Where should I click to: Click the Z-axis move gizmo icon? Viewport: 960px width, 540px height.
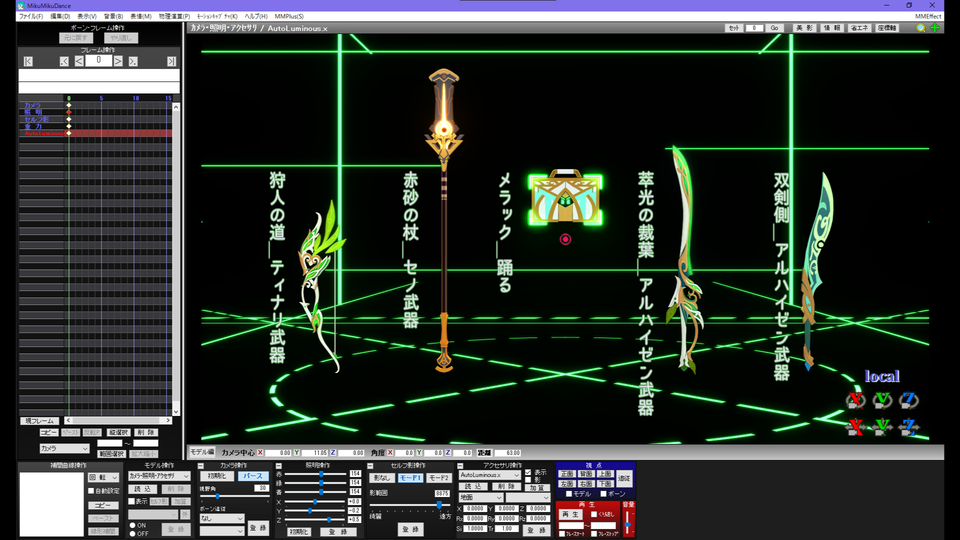pos(909,427)
